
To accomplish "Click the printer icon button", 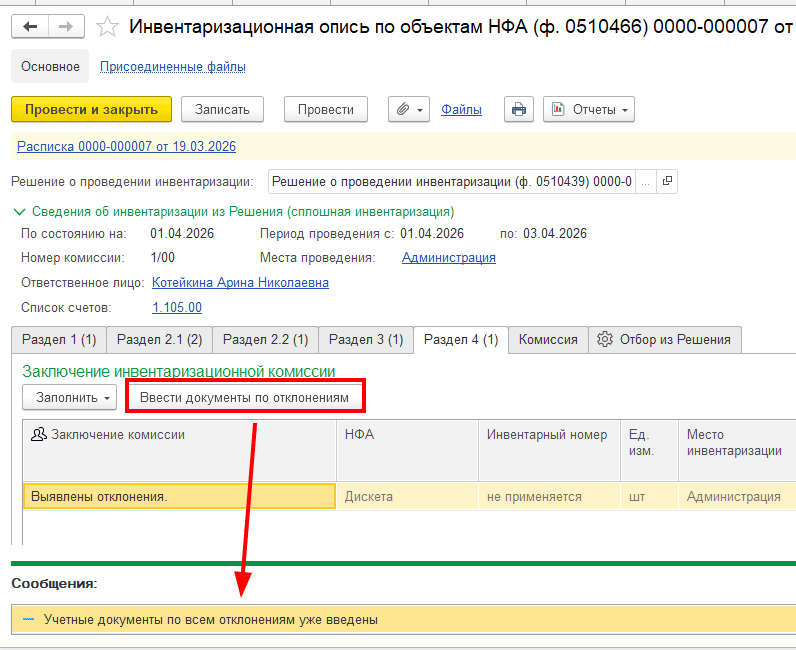I will (x=519, y=109).
